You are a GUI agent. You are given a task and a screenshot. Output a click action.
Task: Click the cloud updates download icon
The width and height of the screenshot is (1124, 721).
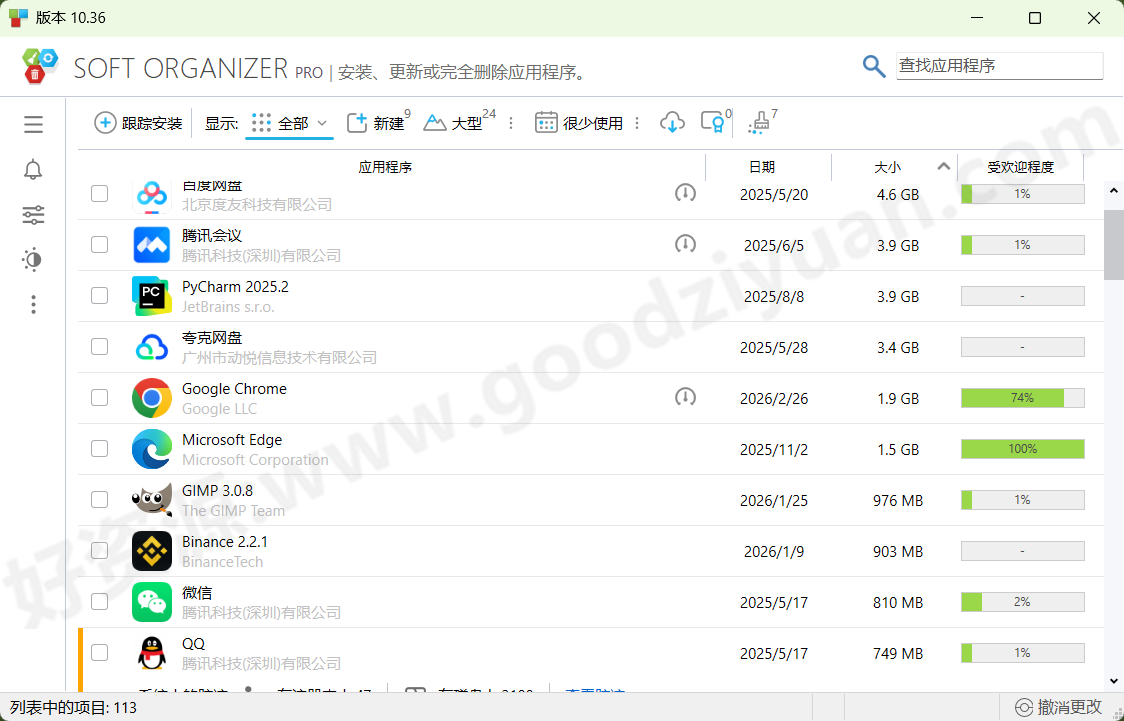pyautogui.click(x=672, y=121)
